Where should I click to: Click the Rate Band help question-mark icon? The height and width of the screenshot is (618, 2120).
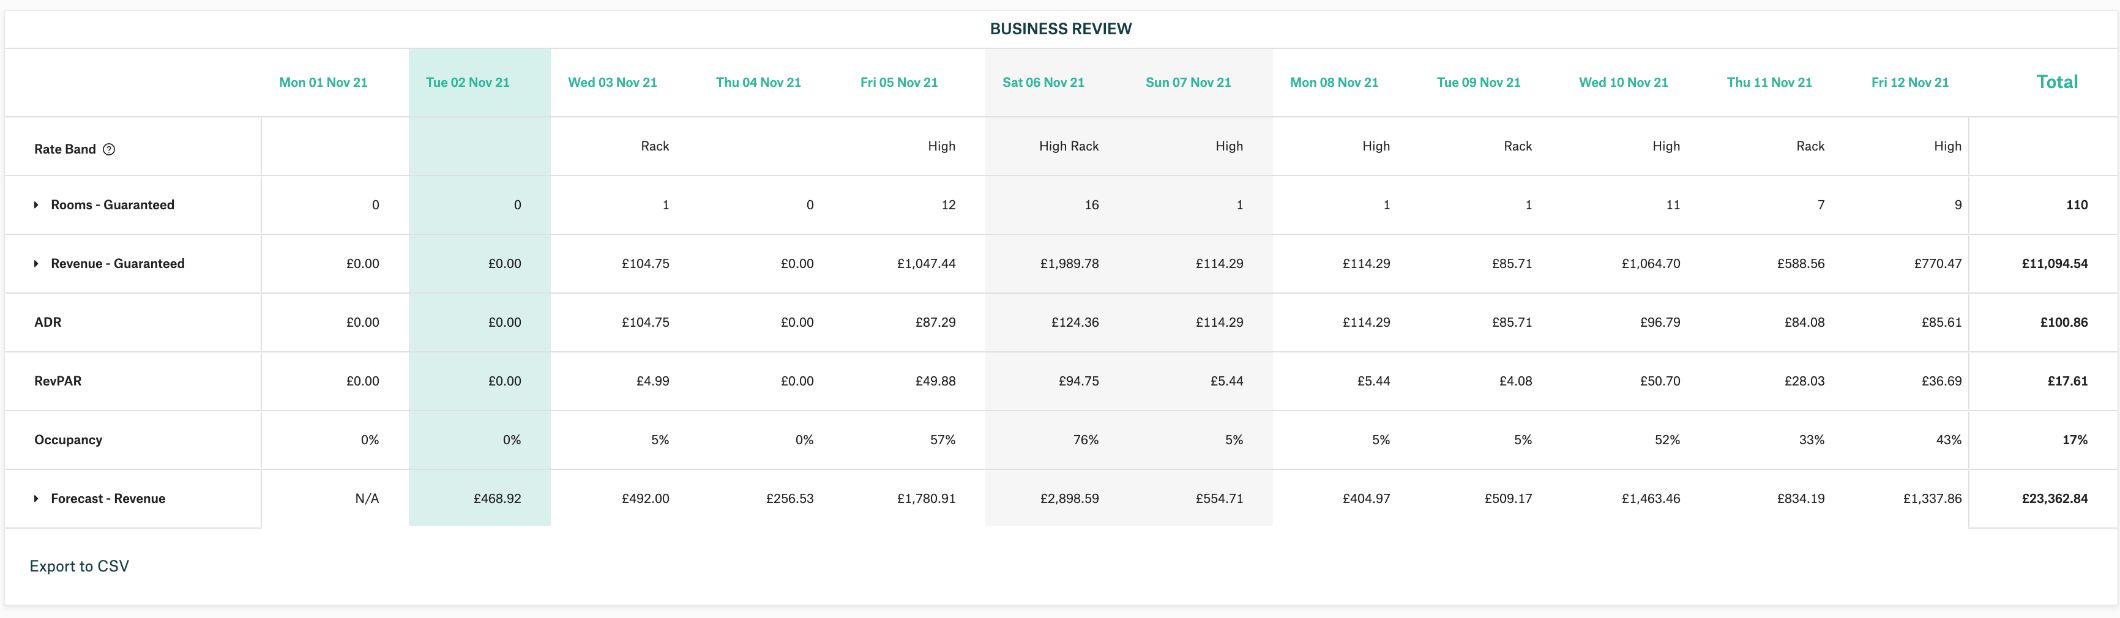(x=109, y=149)
